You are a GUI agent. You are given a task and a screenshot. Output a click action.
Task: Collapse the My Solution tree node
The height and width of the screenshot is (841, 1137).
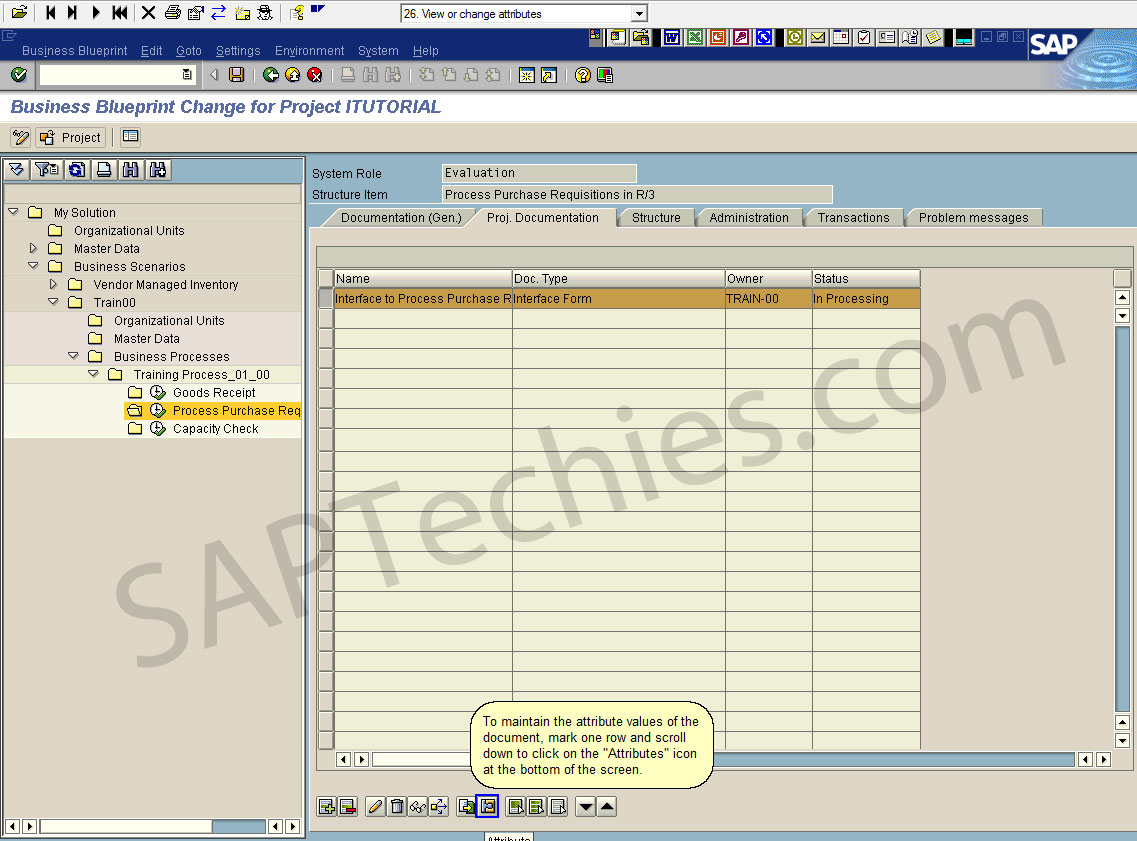pos(13,212)
